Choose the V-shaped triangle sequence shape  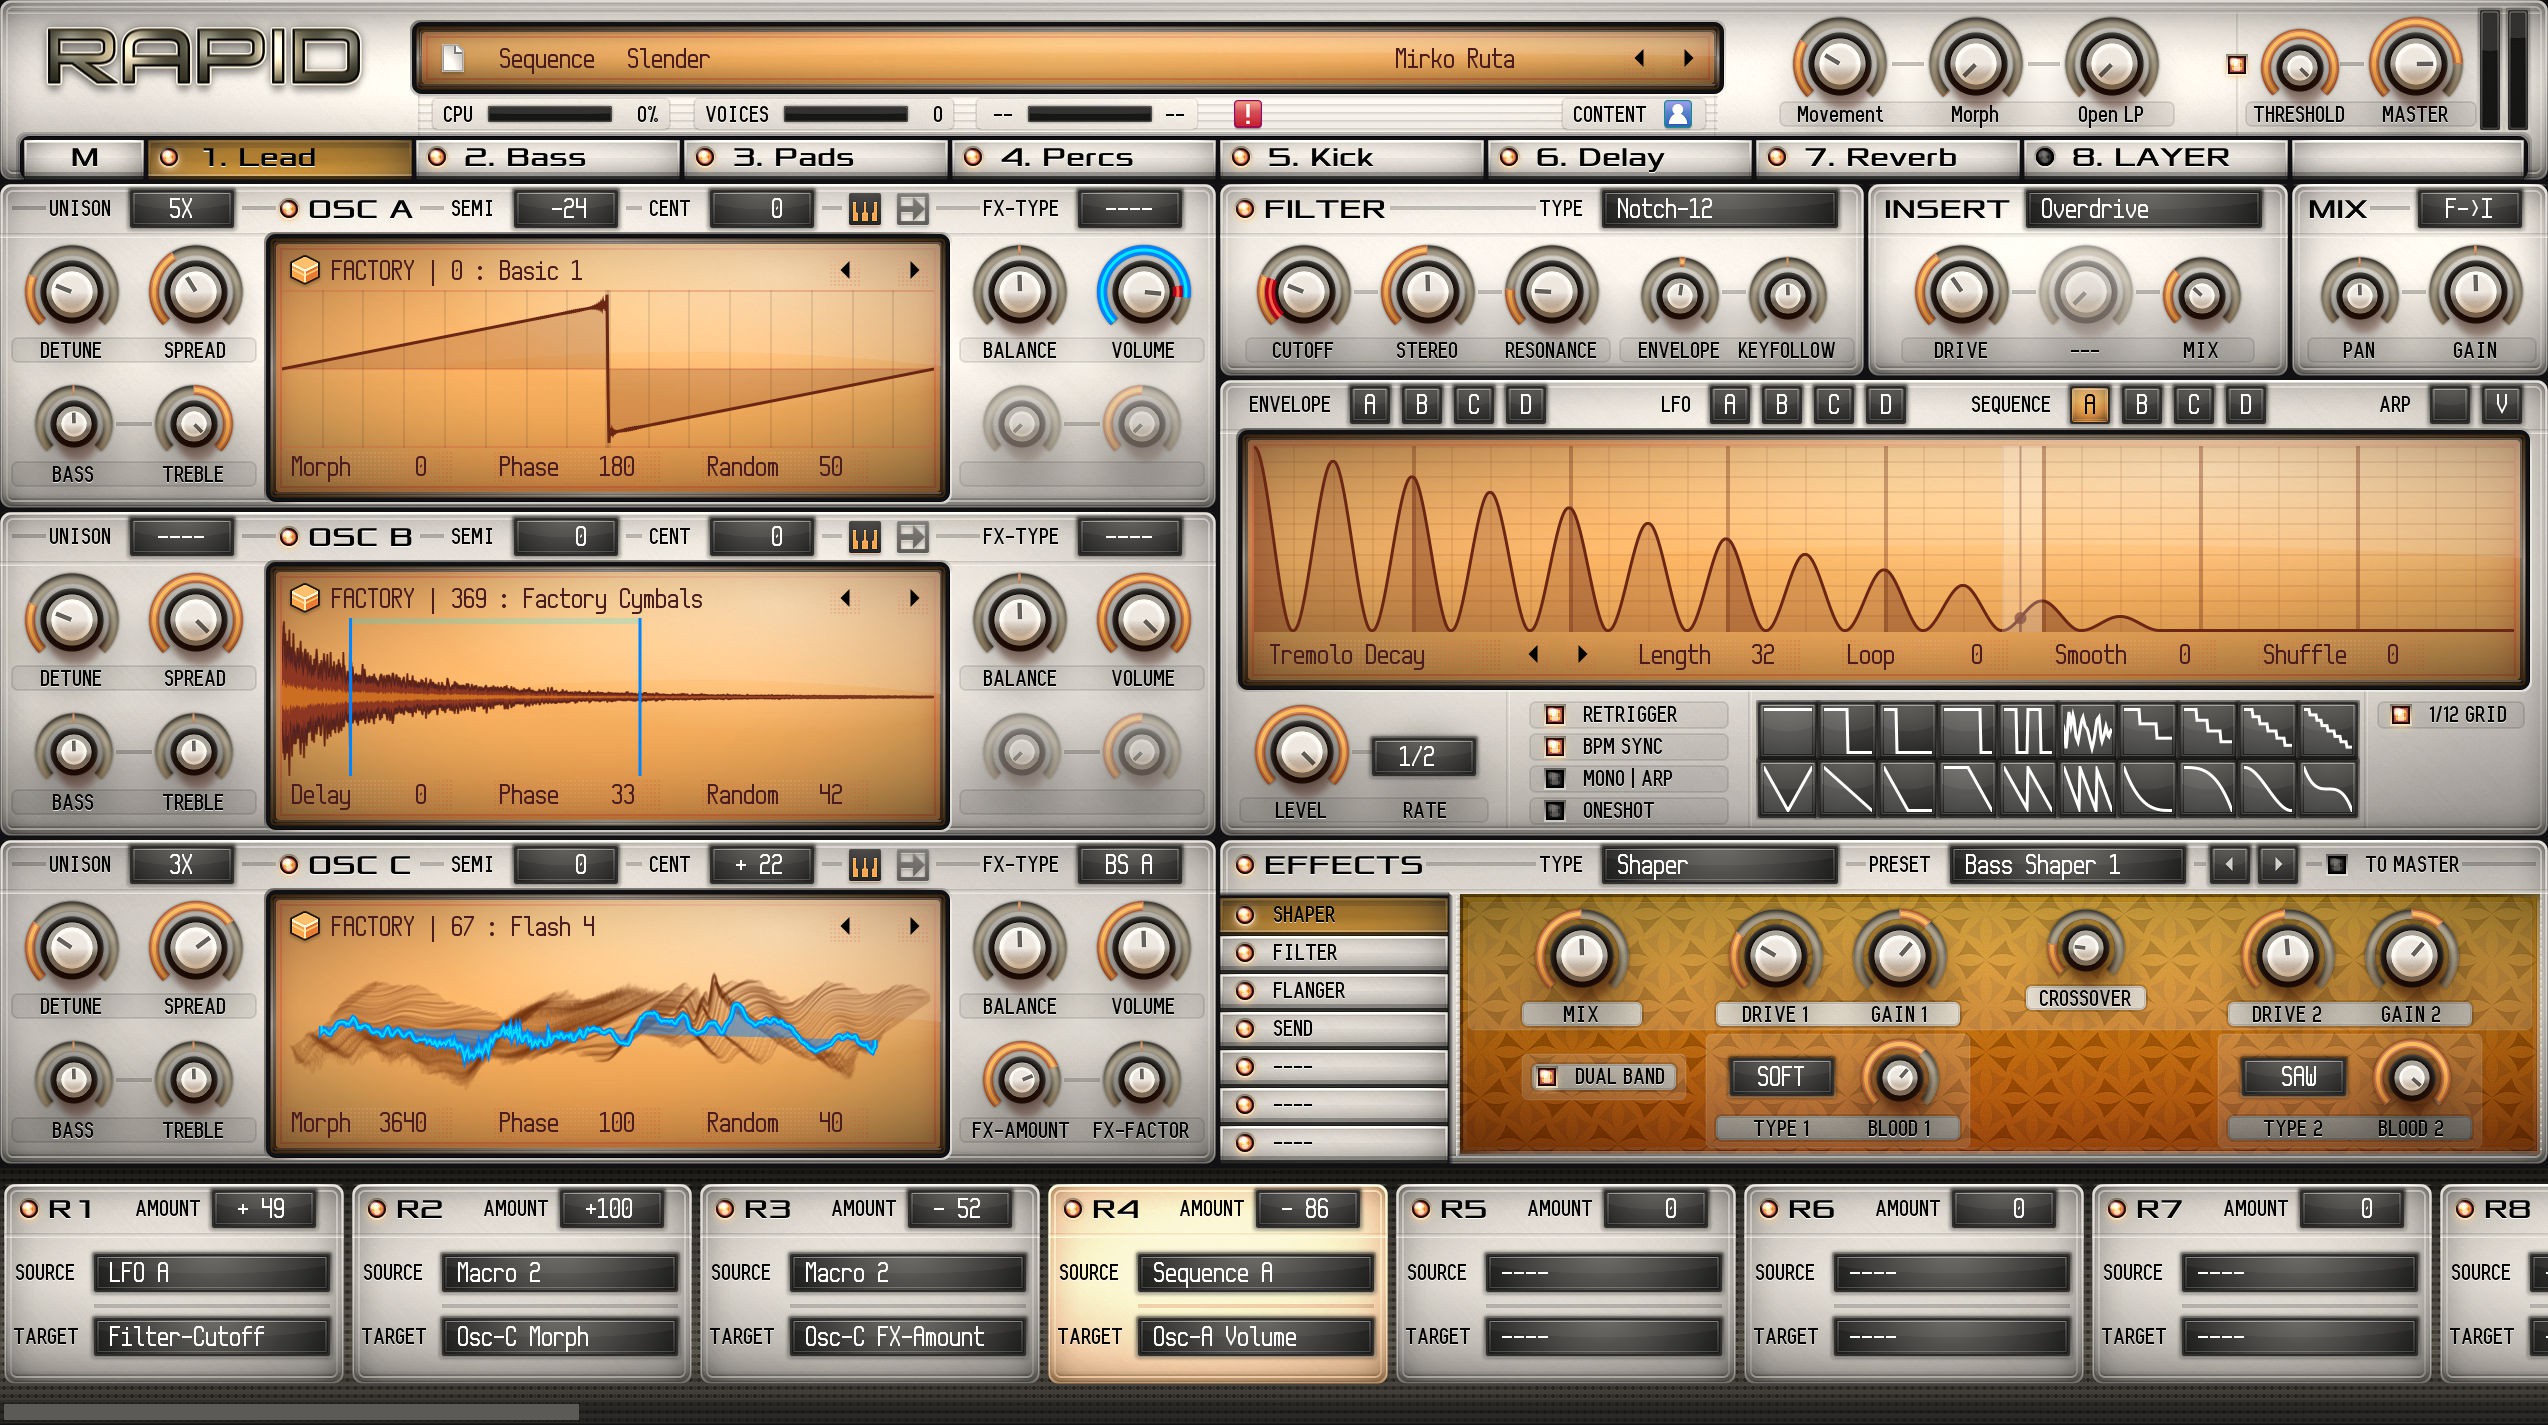tap(1787, 787)
